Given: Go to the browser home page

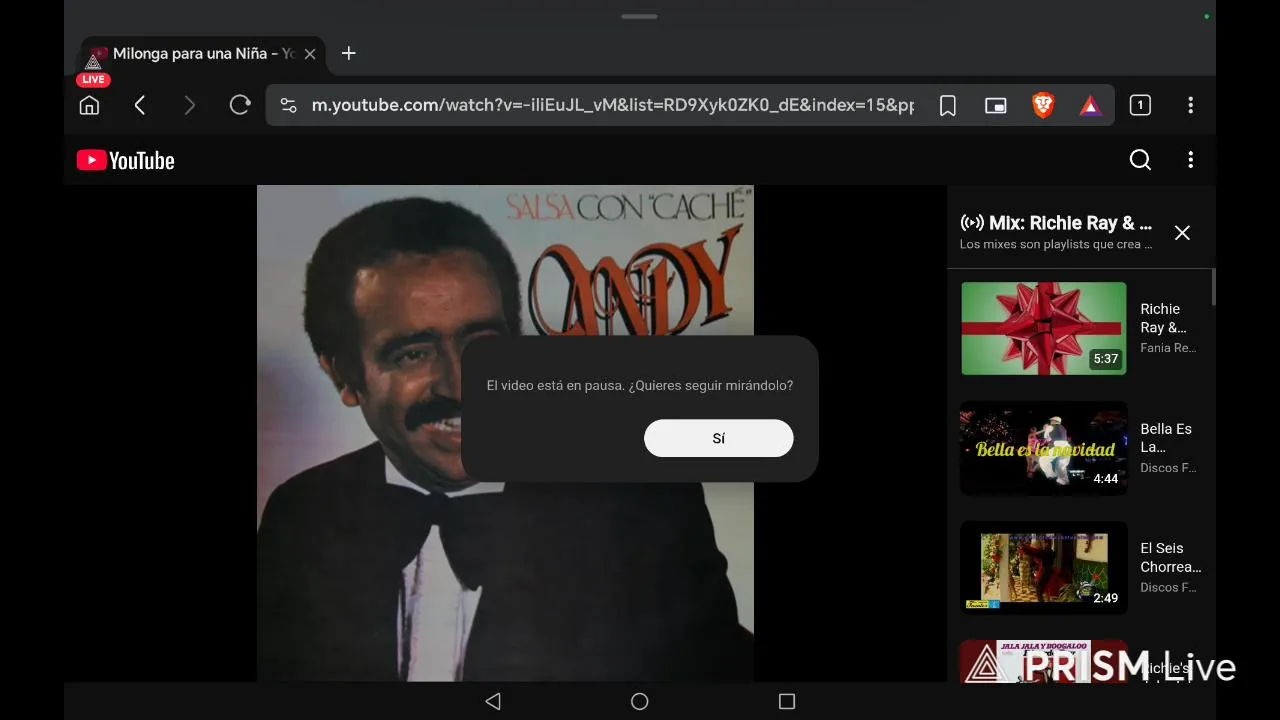Looking at the screenshot, I should [89, 105].
